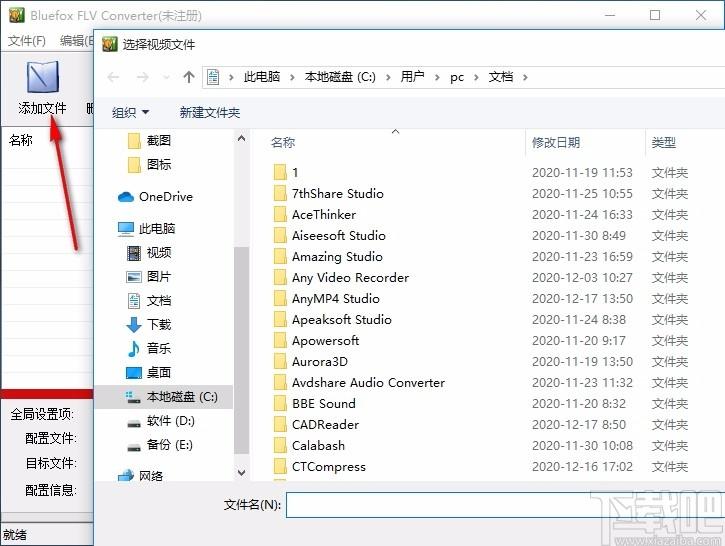Click 新建文件夹 button
The image size is (725, 546).
click(x=210, y=112)
